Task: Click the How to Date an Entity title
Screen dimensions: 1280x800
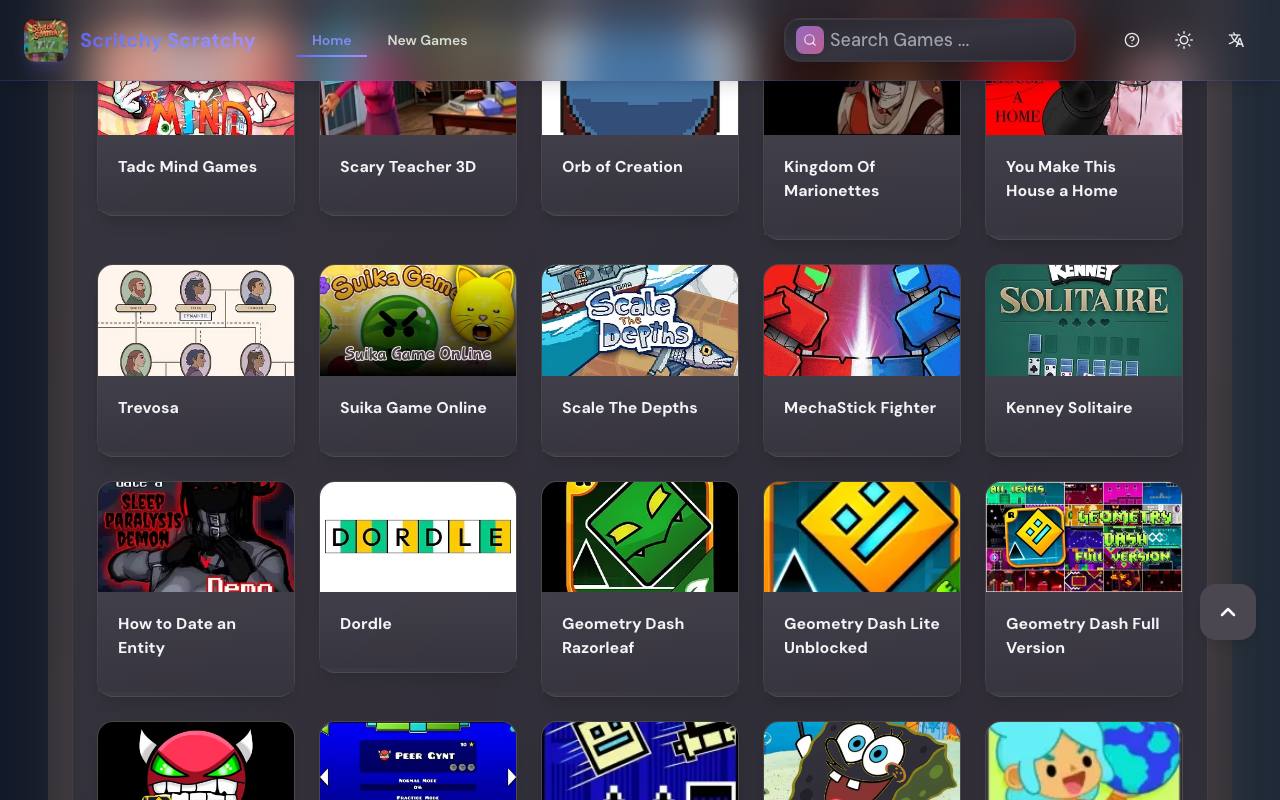Action: pyautogui.click(x=177, y=636)
